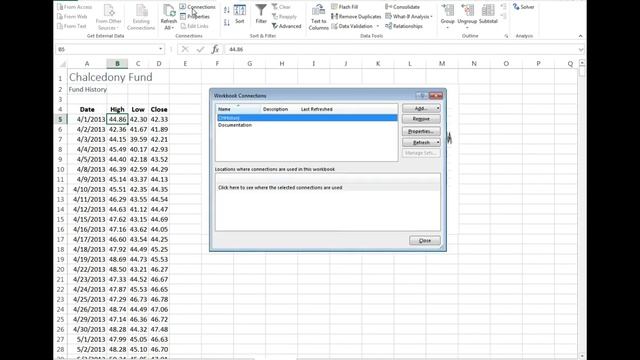Click From Text data source
640x360 pixels.
tap(72, 26)
